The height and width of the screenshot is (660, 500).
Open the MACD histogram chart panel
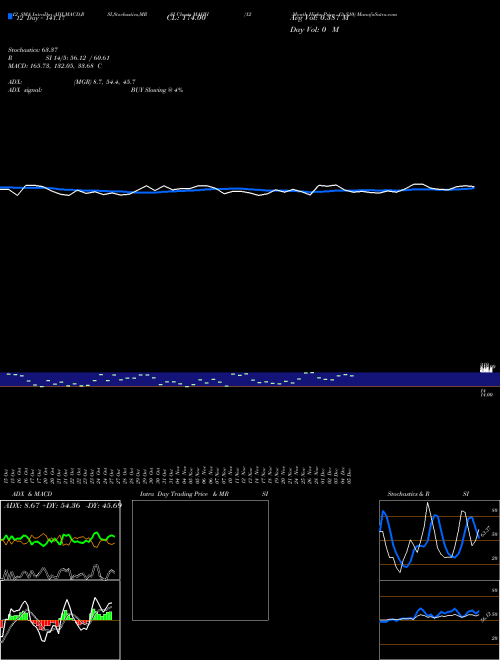point(60,620)
